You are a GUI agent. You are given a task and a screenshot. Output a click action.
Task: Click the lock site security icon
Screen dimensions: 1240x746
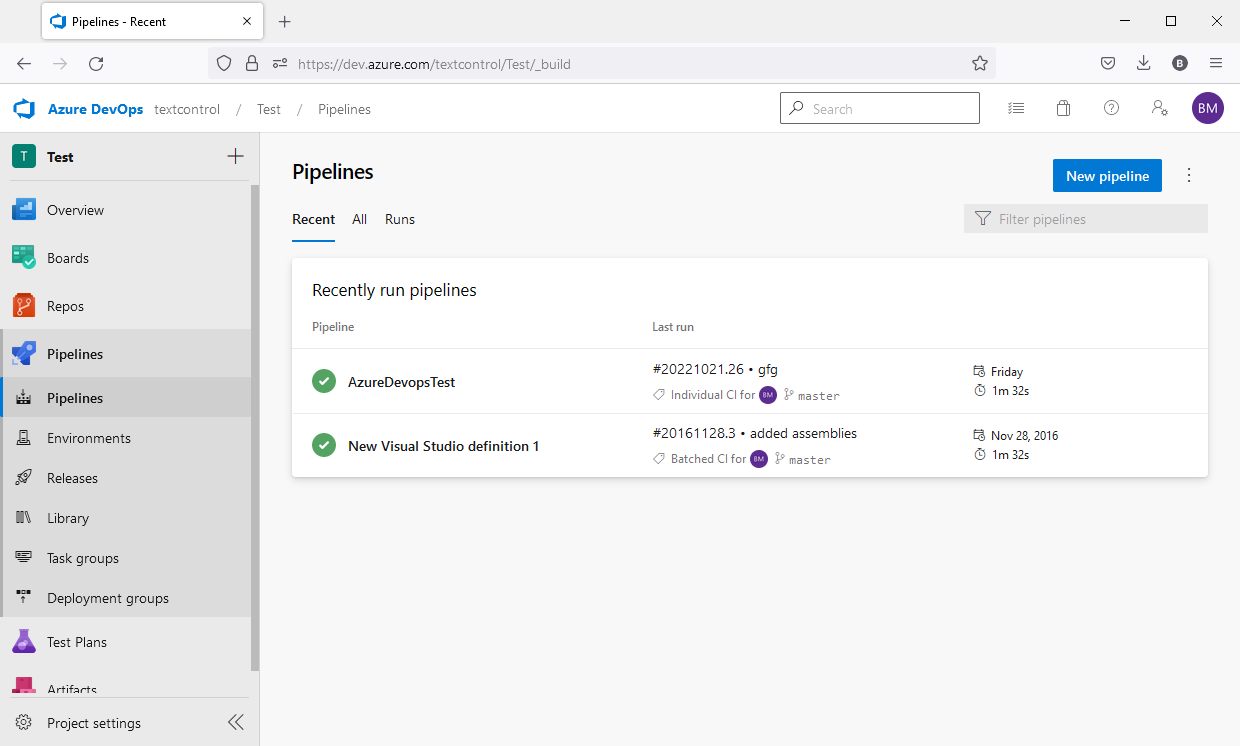252,63
